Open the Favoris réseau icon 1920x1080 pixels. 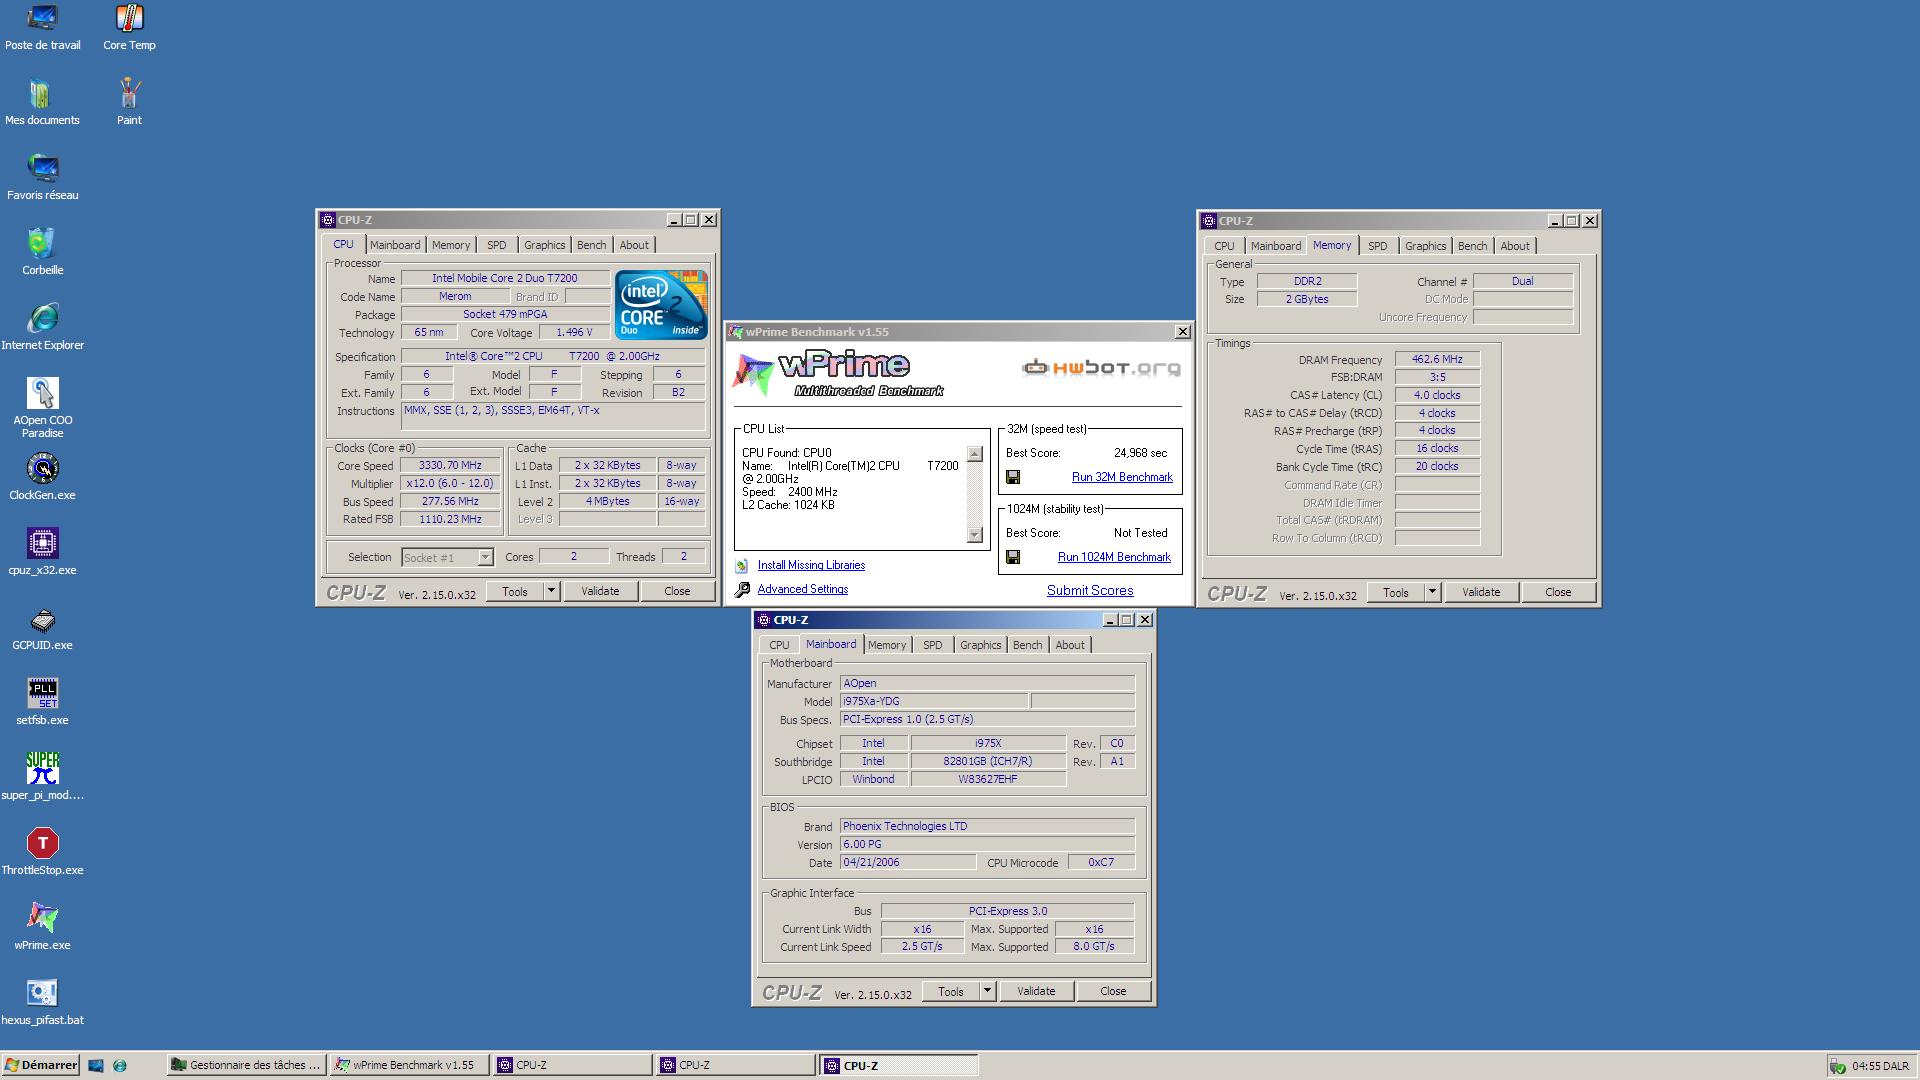[x=42, y=177]
